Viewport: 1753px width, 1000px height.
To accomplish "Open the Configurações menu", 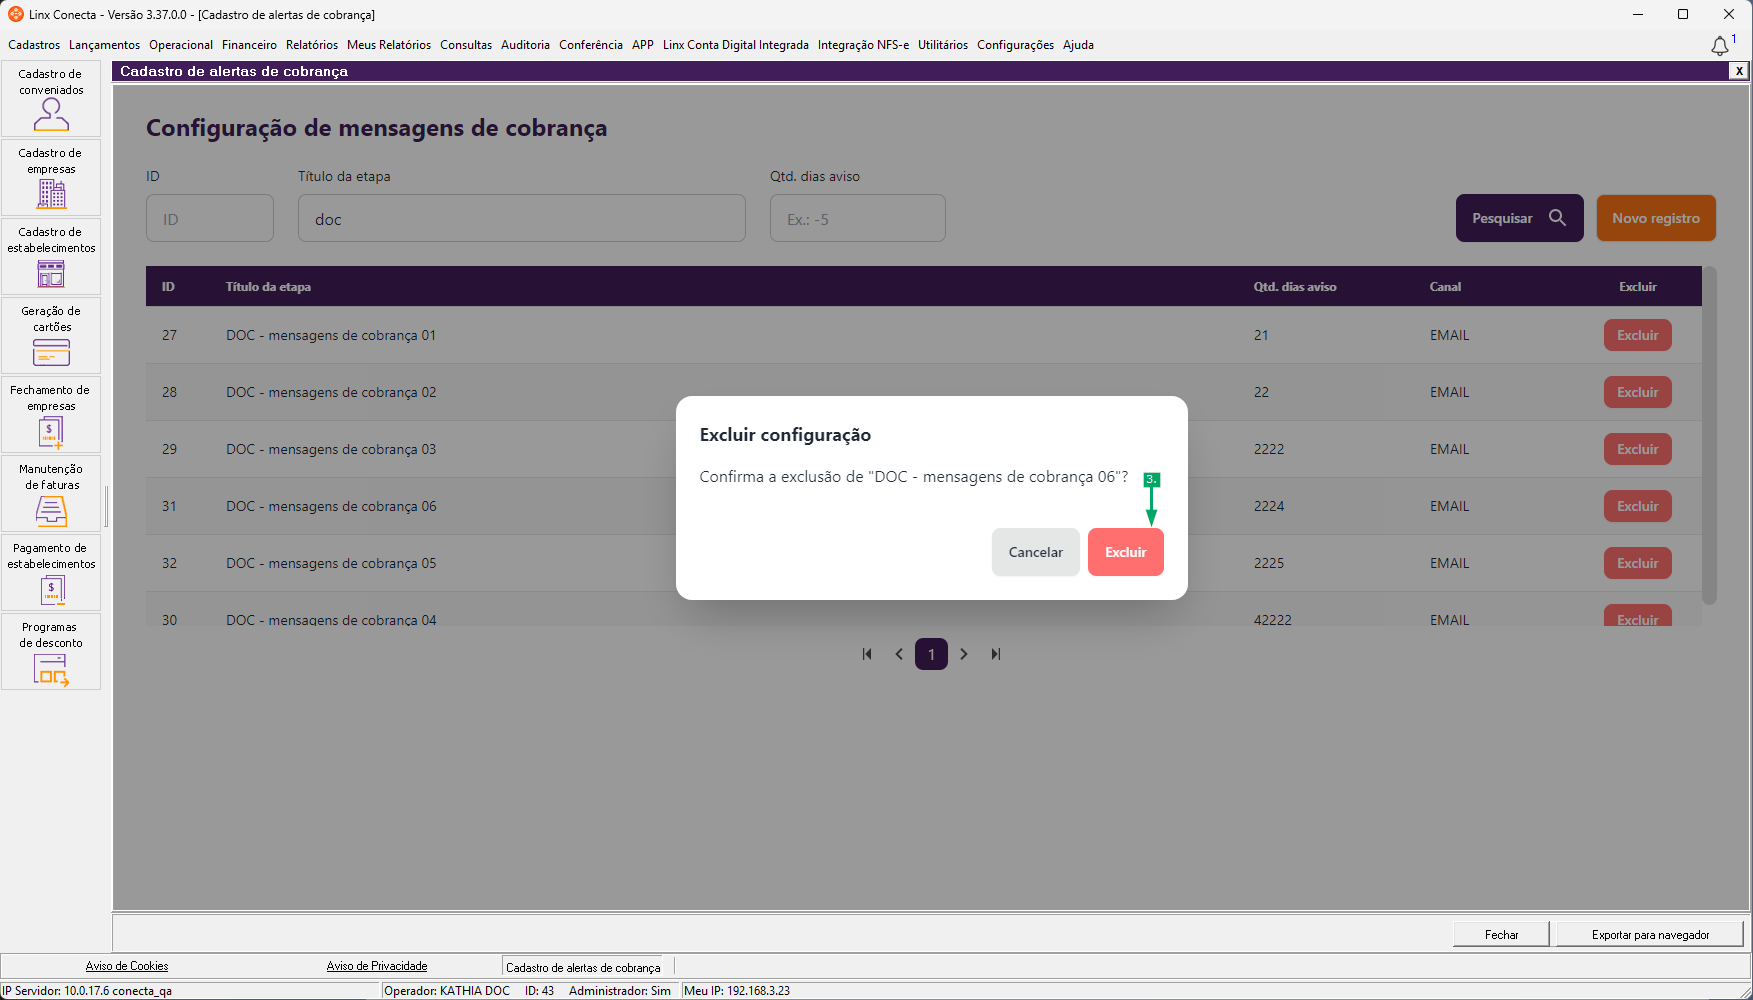I will 1015,45.
